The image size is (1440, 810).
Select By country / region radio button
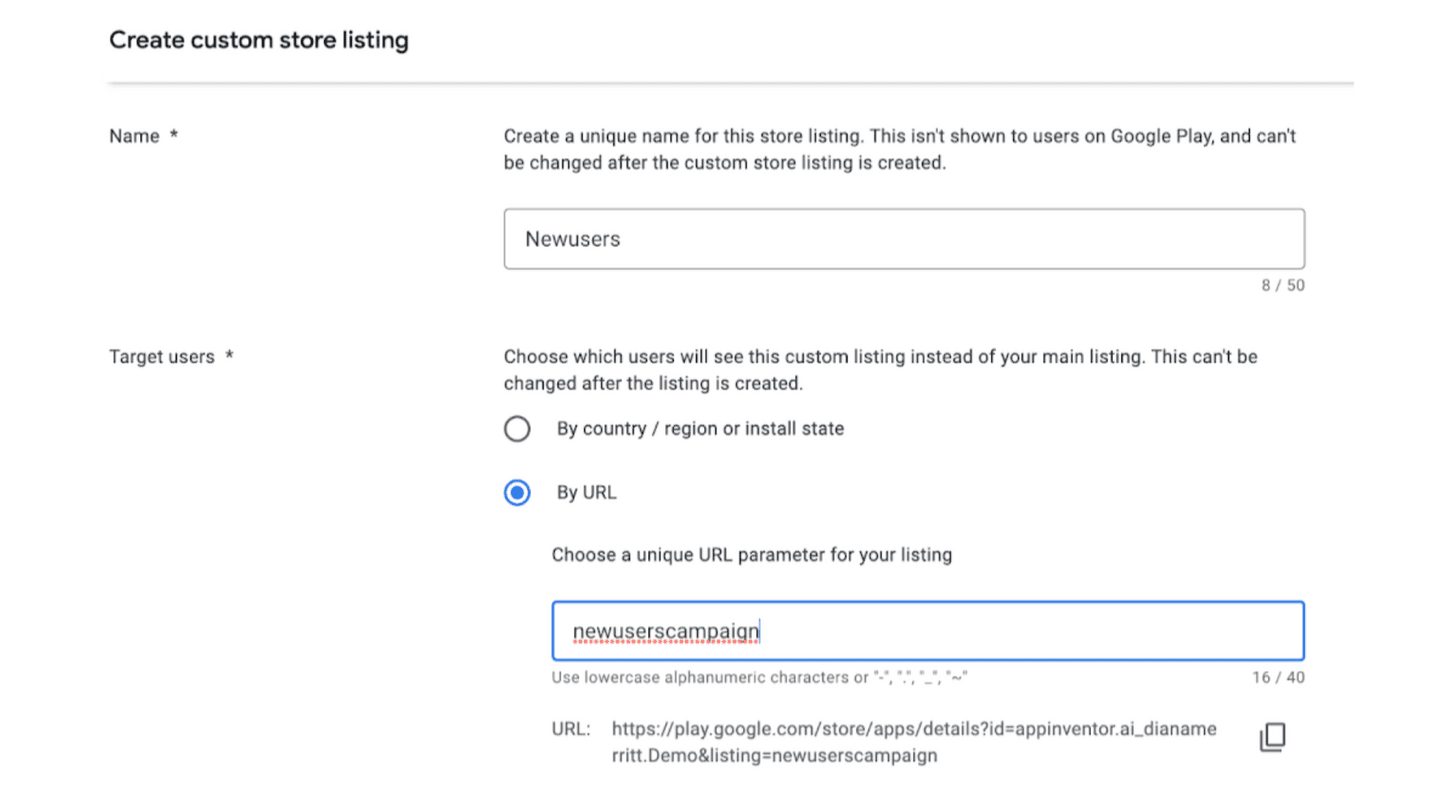pyautogui.click(x=517, y=429)
